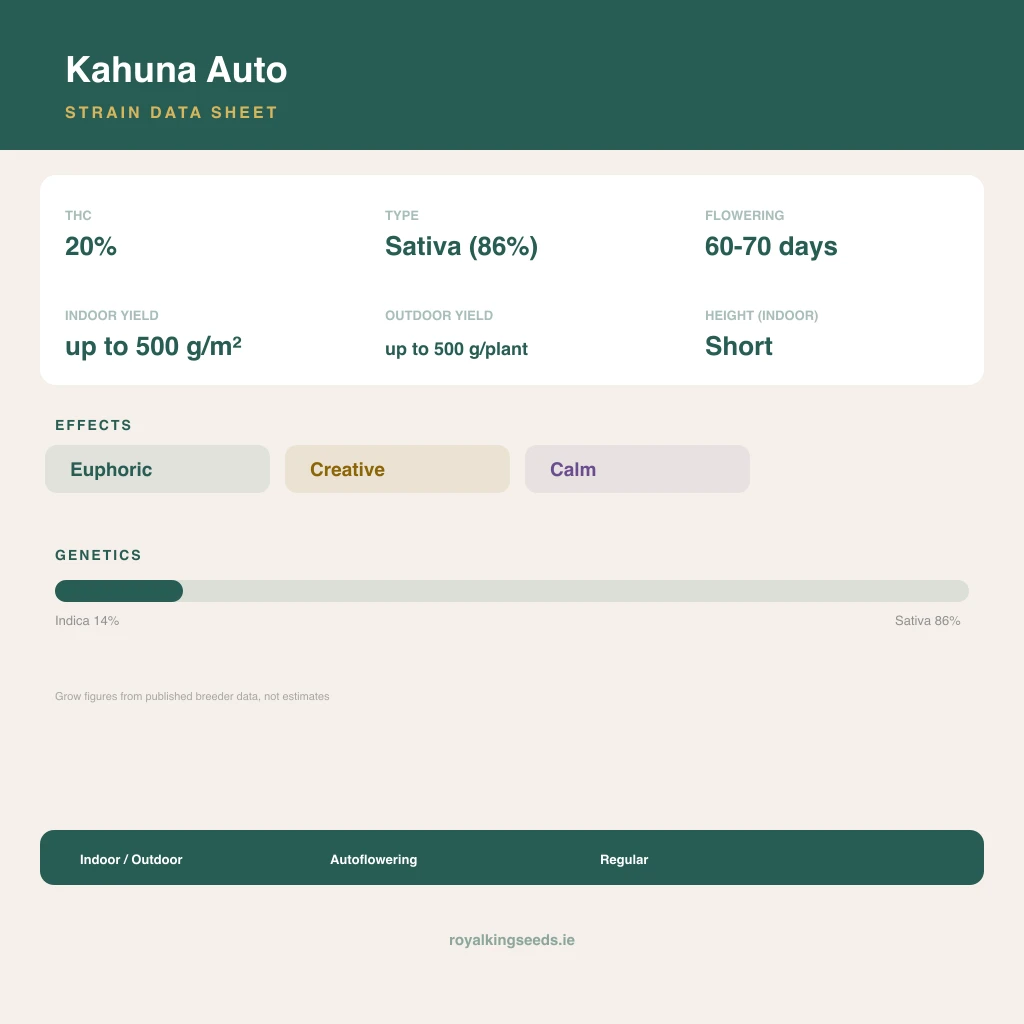Open the royalkingseeds.ie link
The image size is (1024, 1024).
pos(512,940)
